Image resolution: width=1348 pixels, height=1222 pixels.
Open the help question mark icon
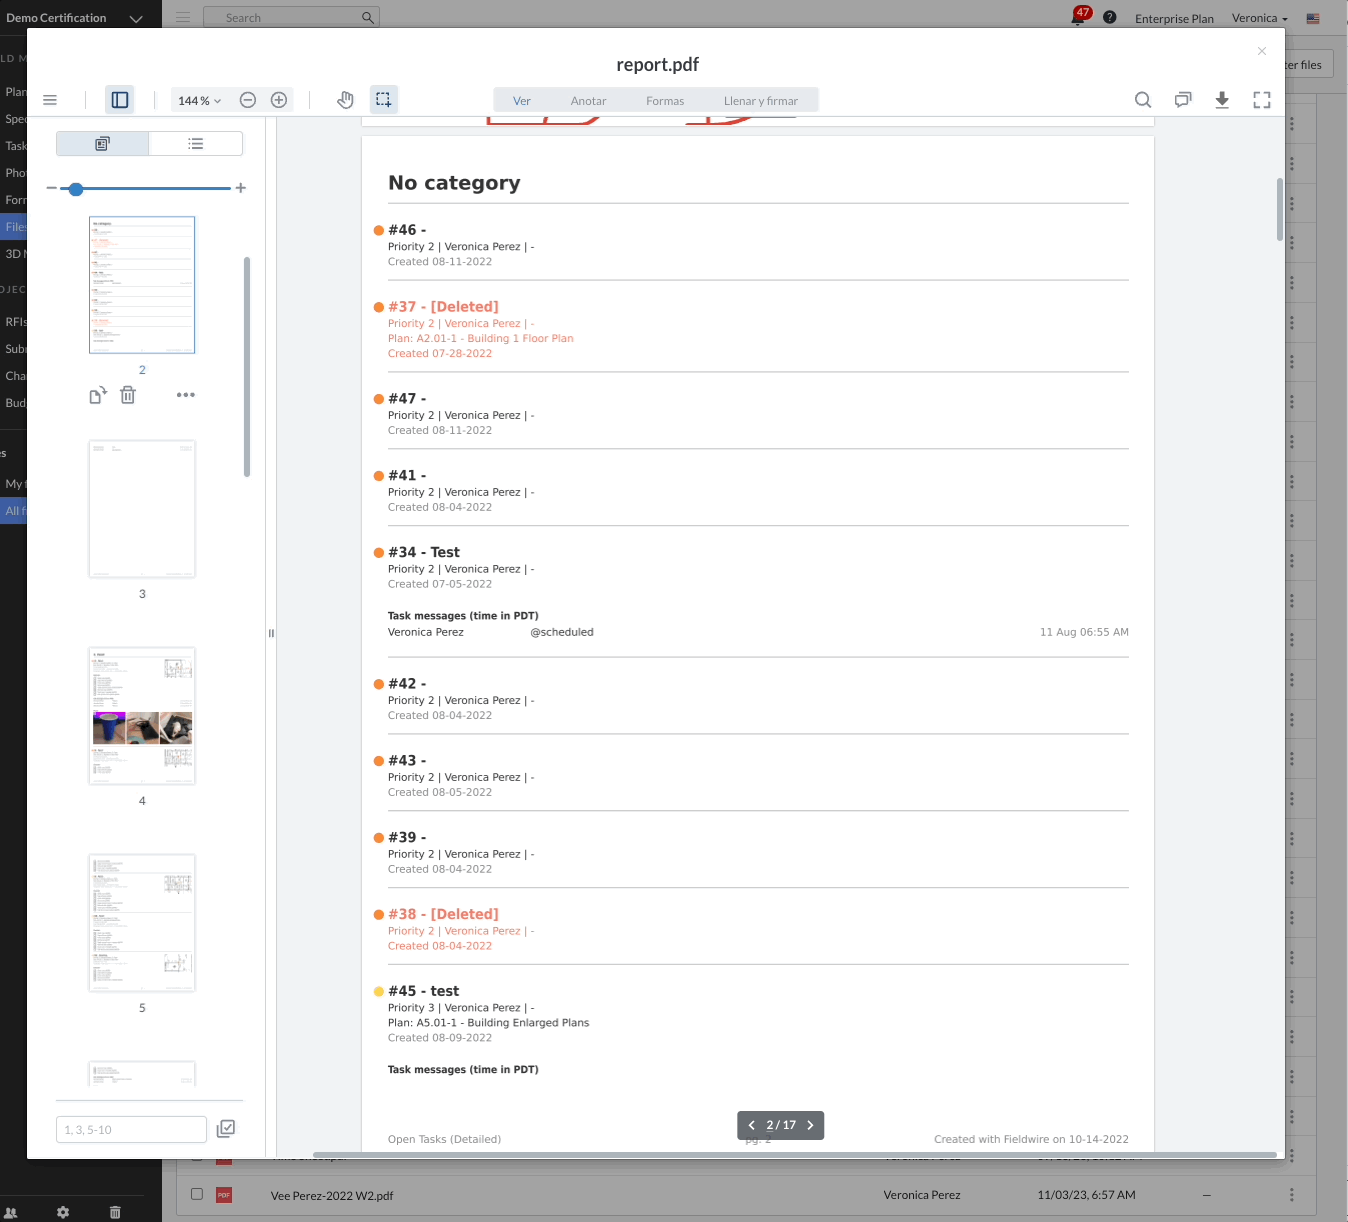tap(1110, 17)
